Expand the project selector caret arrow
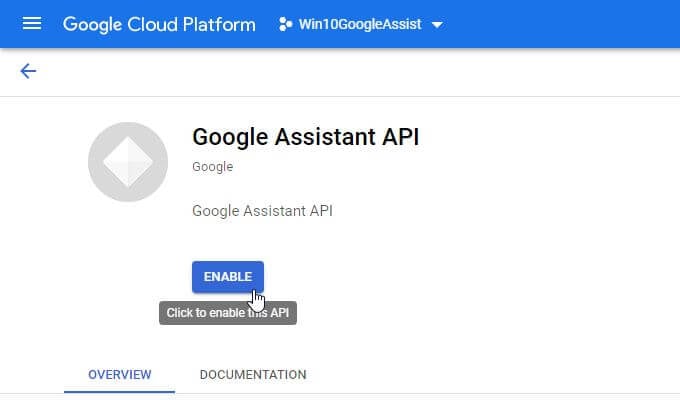 coord(437,24)
